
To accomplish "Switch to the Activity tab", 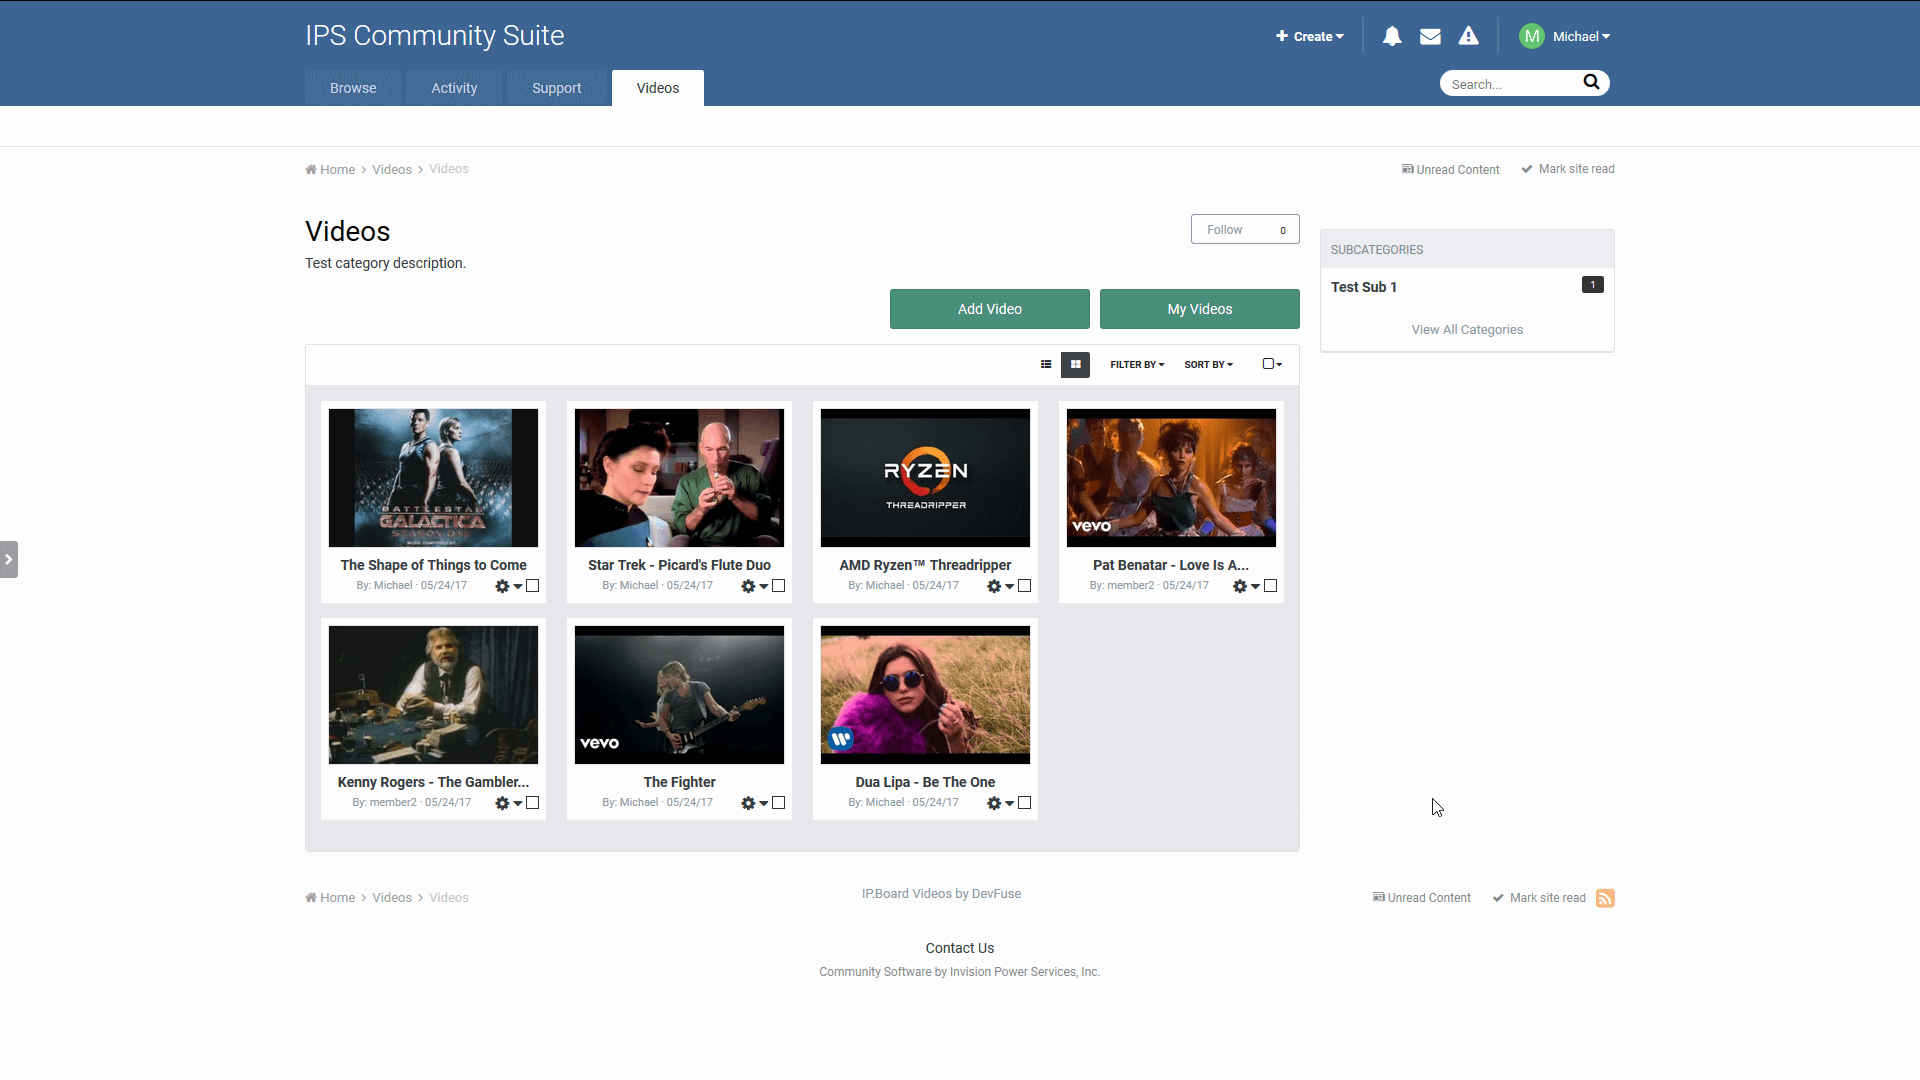I will point(454,88).
